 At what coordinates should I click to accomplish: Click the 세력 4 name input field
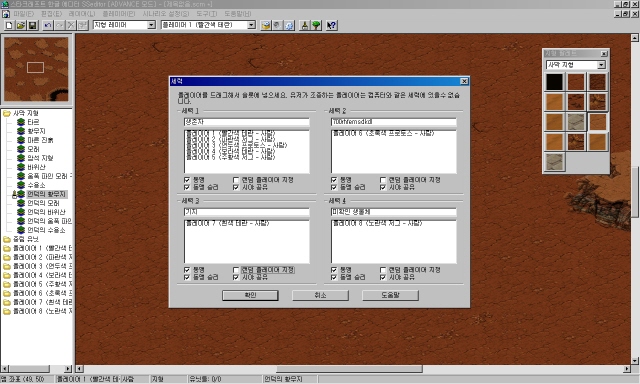pyautogui.click(x=393, y=212)
